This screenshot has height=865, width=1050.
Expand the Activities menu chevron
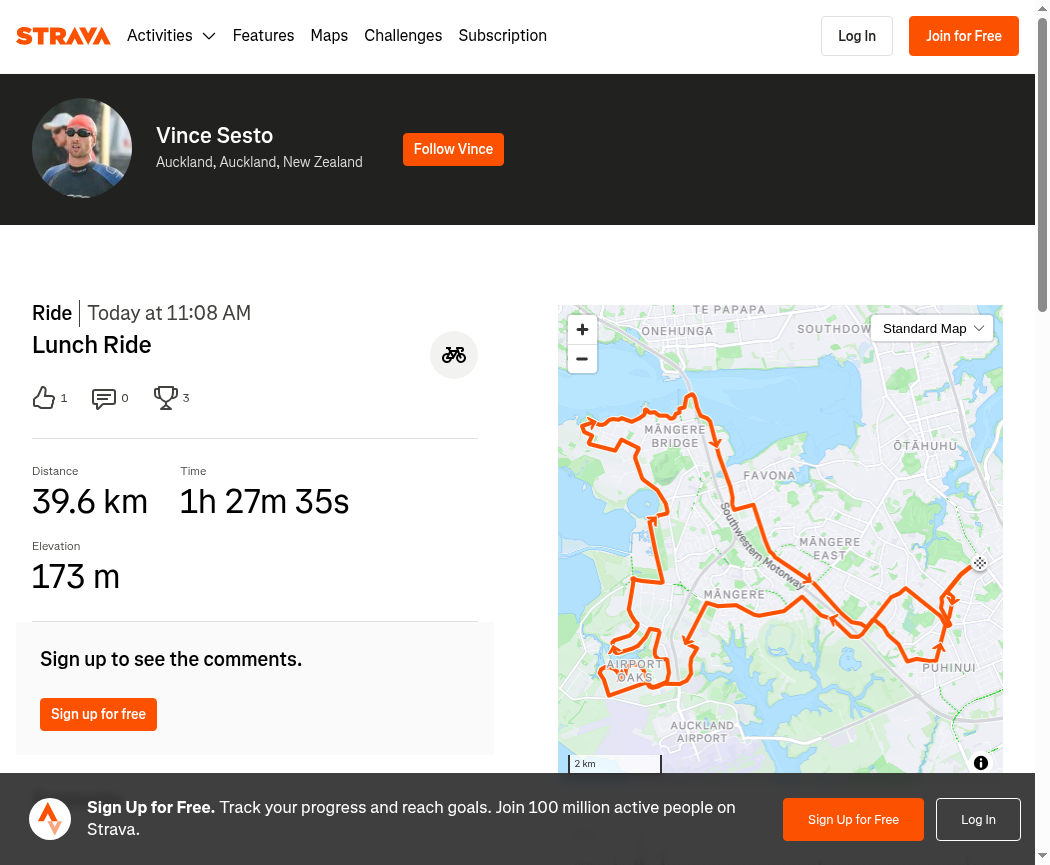point(209,36)
